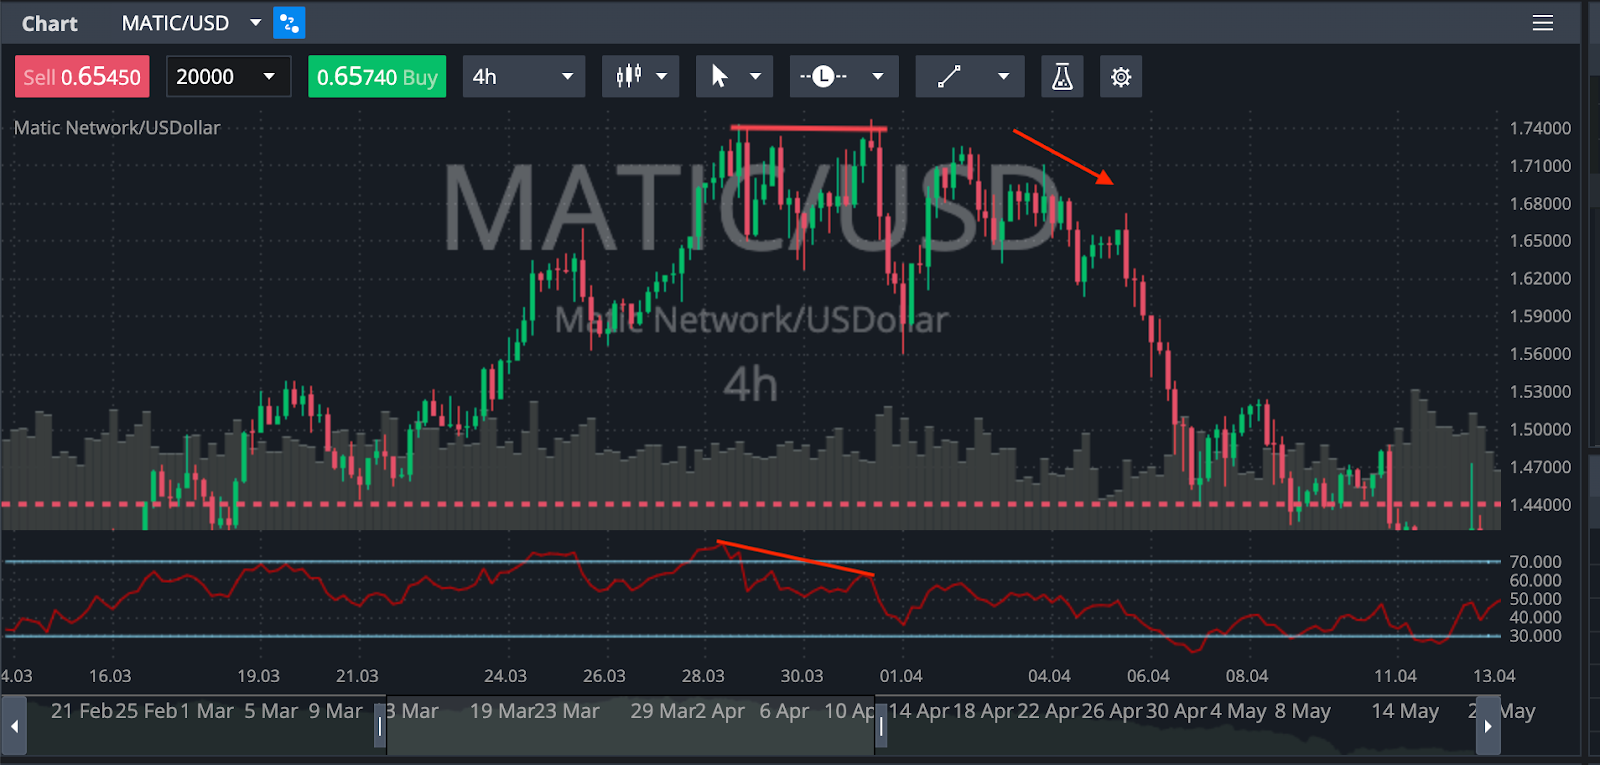Screen dimensions: 1600x765
Task: Click the 21 Feb label in navigator
Action: 82,711
